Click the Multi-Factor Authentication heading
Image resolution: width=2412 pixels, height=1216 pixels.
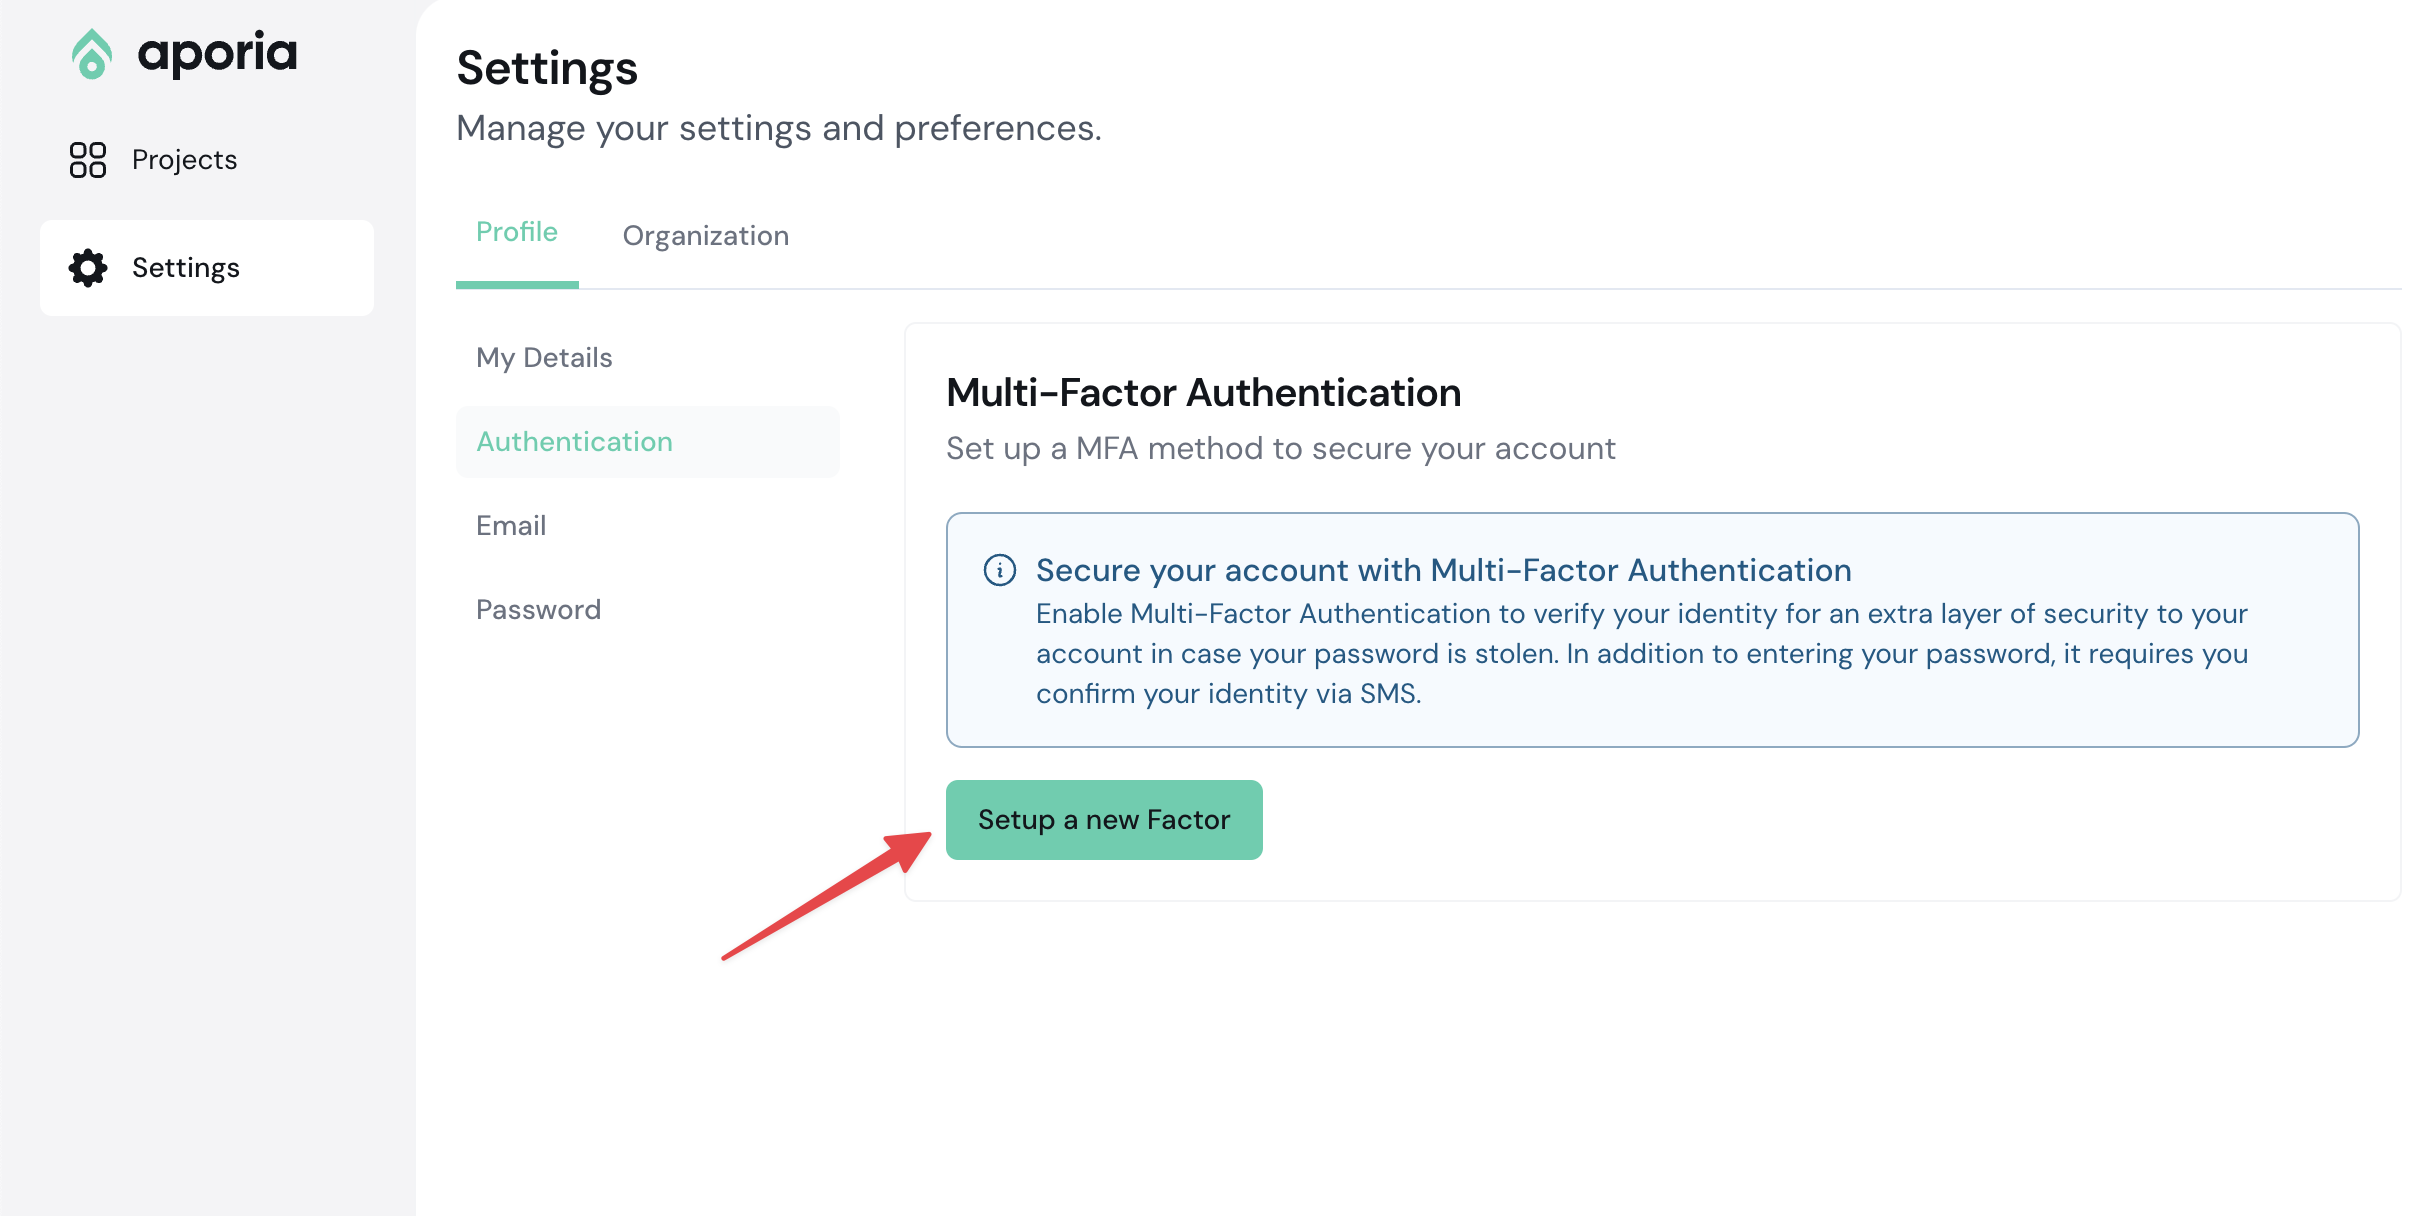(1203, 393)
